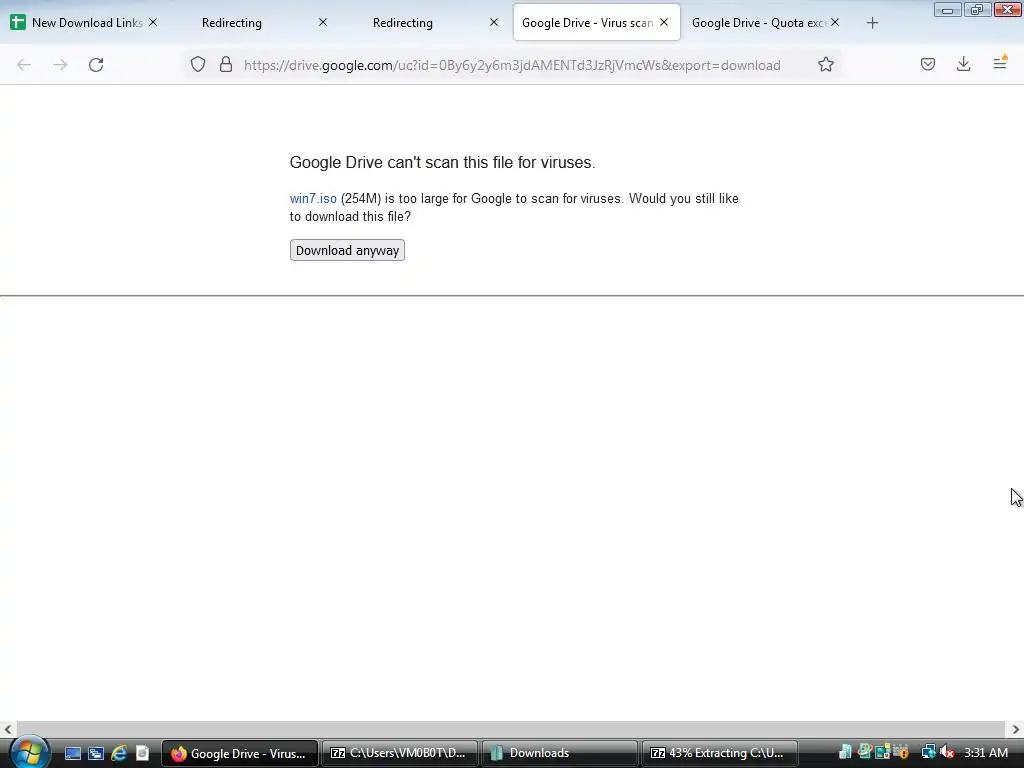Click the first system tray icon
1024x768 pixels.
coord(845,752)
